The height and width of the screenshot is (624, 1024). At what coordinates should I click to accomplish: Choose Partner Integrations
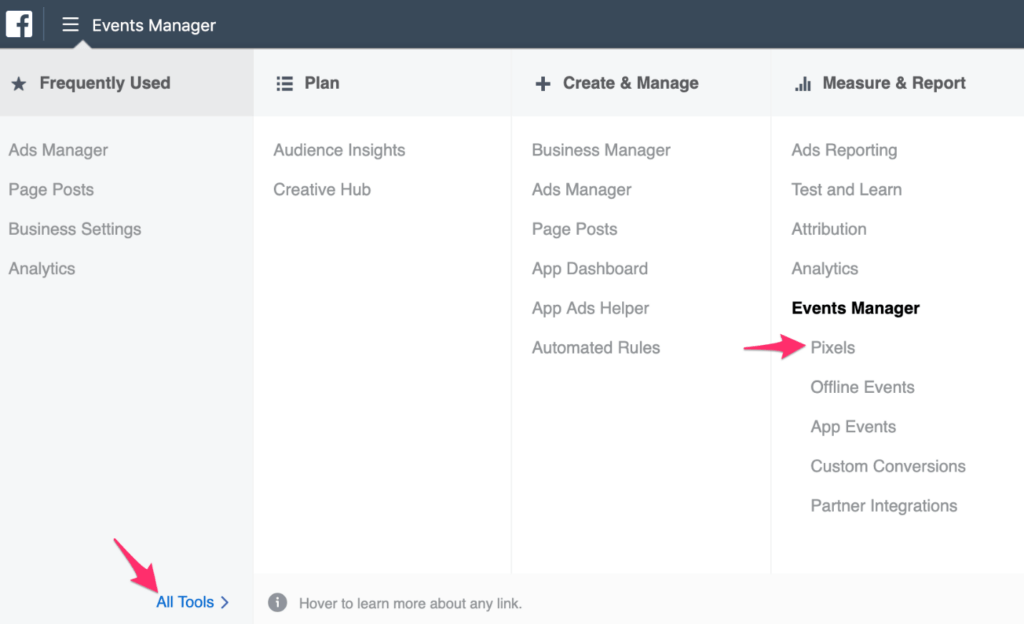pyautogui.click(x=883, y=506)
